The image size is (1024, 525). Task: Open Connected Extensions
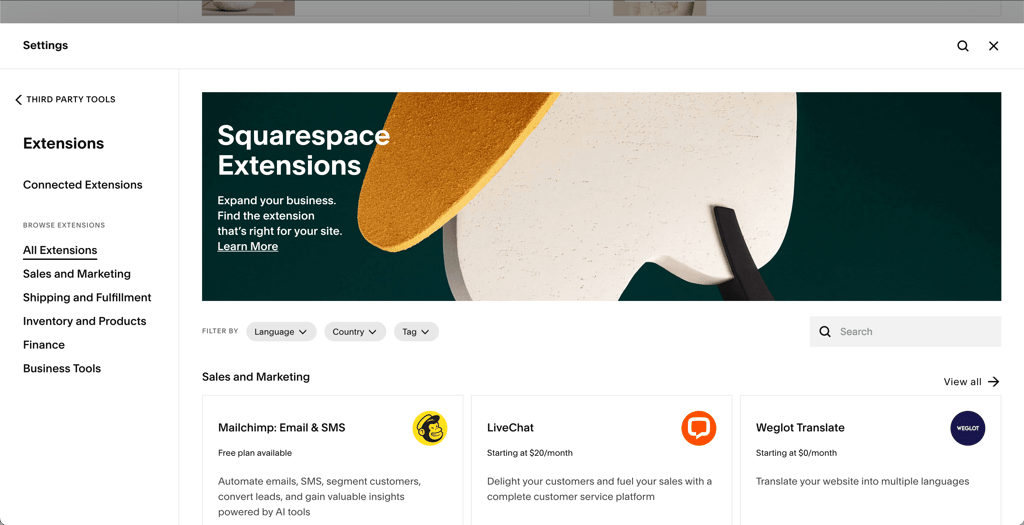click(82, 185)
